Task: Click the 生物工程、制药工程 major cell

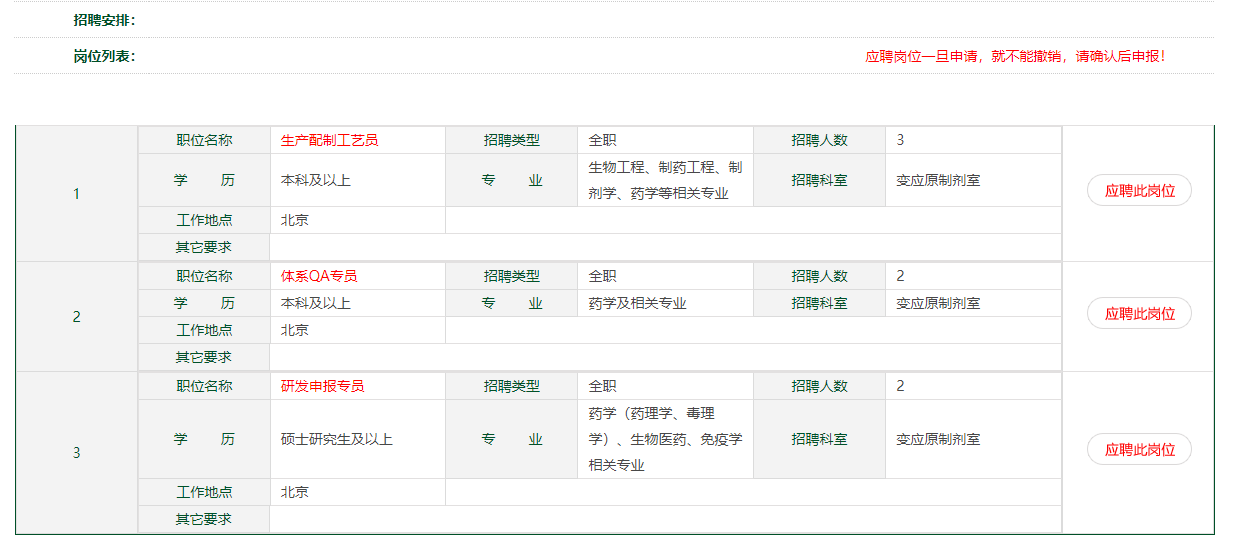Action: click(665, 180)
